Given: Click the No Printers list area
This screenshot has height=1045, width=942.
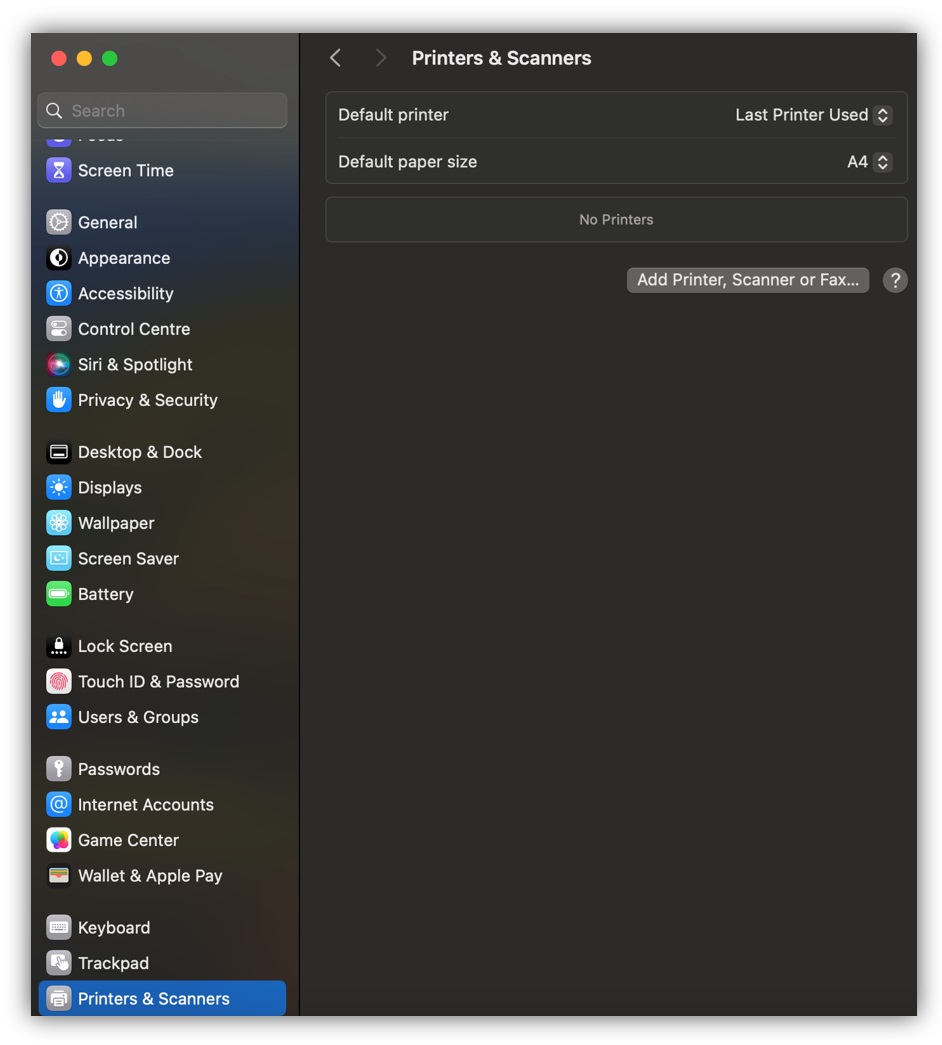Looking at the screenshot, I should (x=617, y=219).
